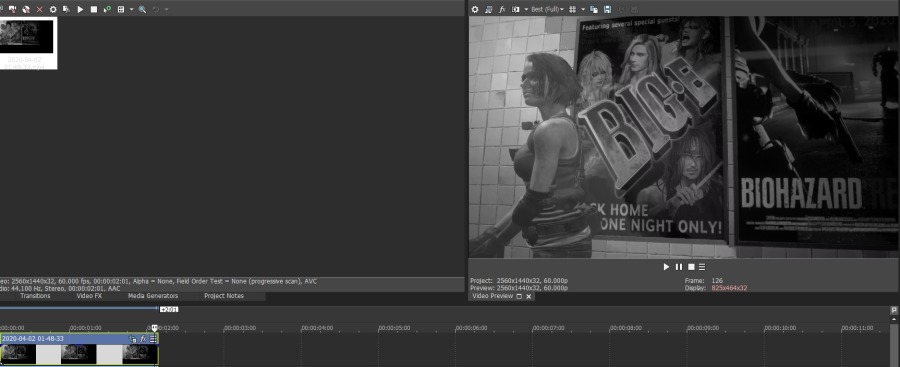Click the Views icon in the Project Media toolbar

121,9
